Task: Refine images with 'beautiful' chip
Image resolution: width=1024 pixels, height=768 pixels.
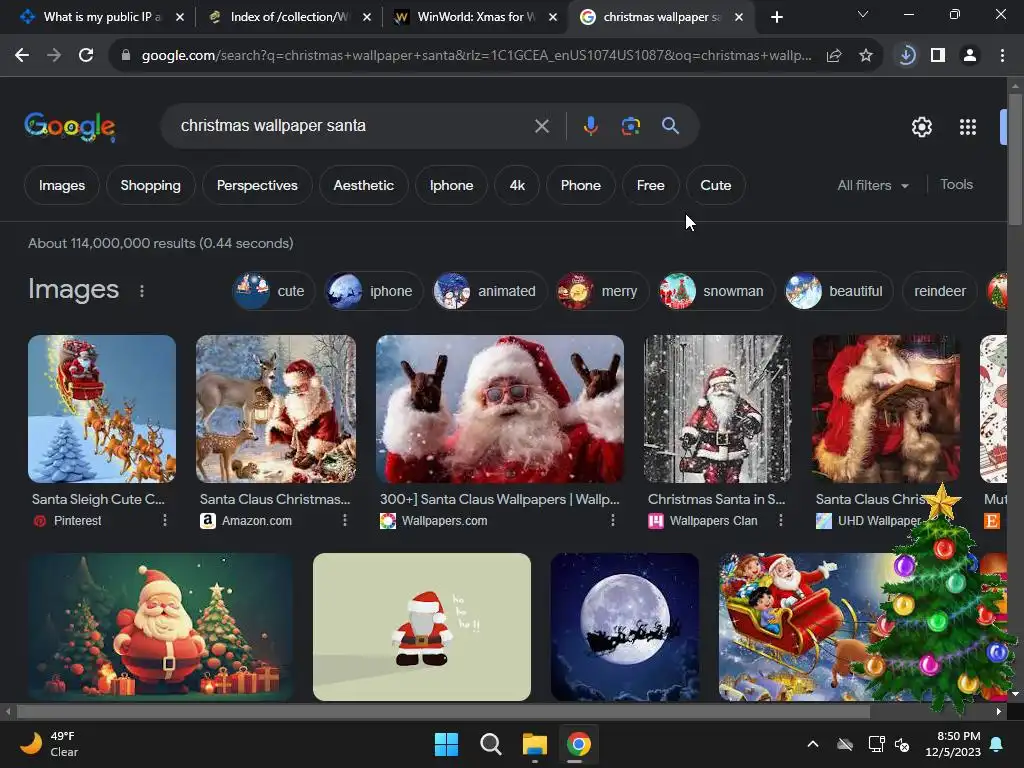Action: [x=839, y=291]
